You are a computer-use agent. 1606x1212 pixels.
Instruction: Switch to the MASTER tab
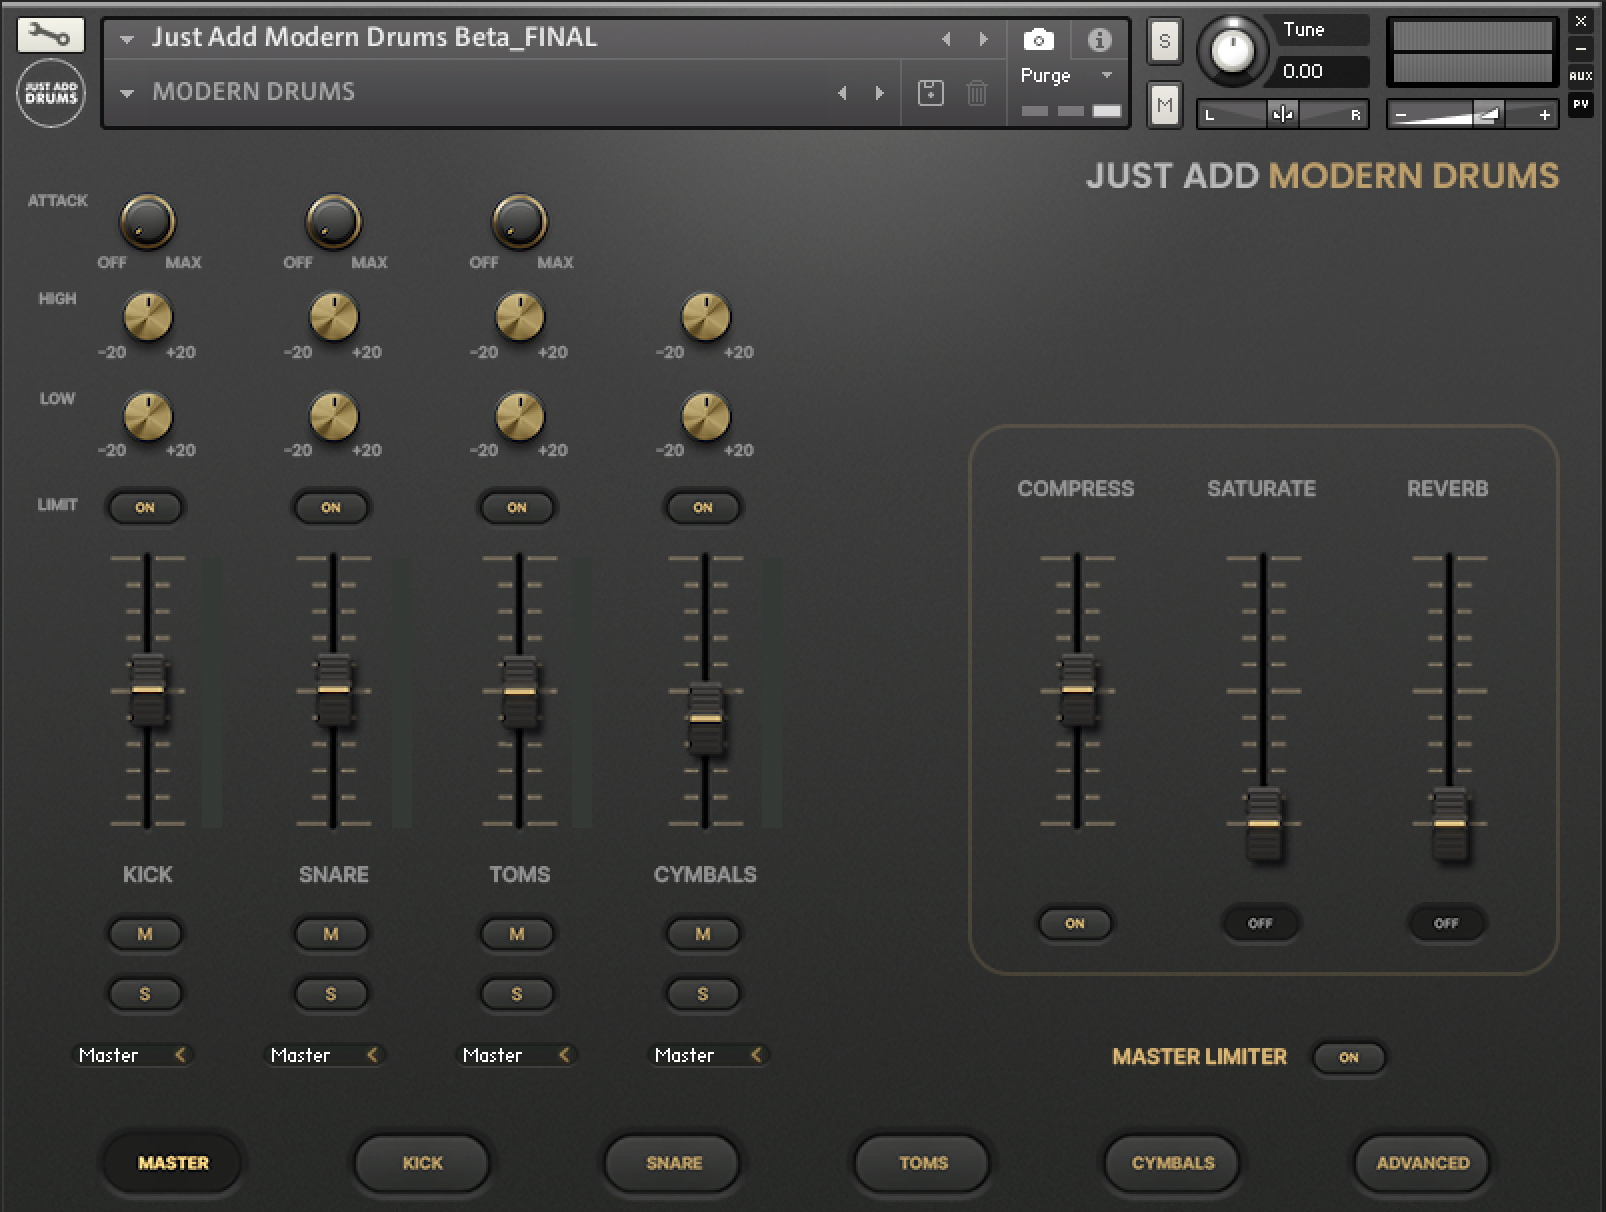coord(173,1163)
